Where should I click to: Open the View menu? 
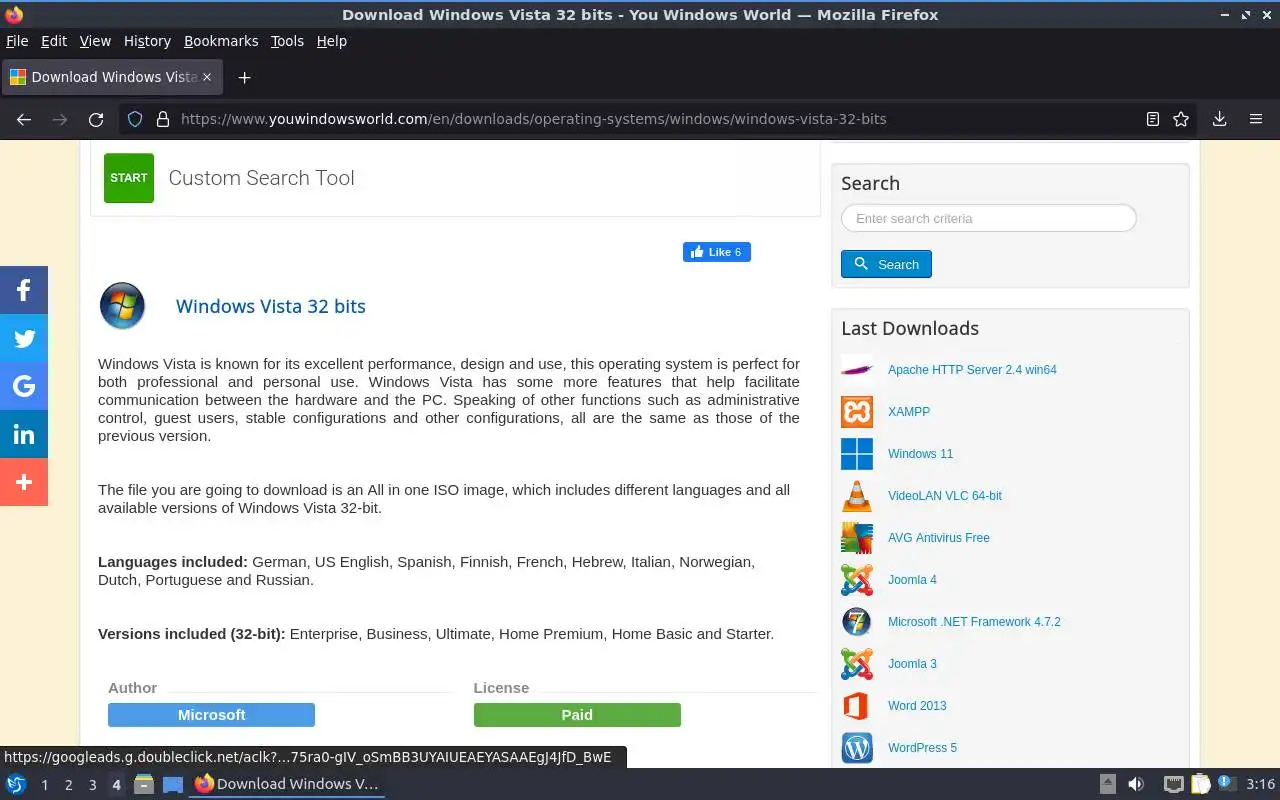[x=95, y=41]
